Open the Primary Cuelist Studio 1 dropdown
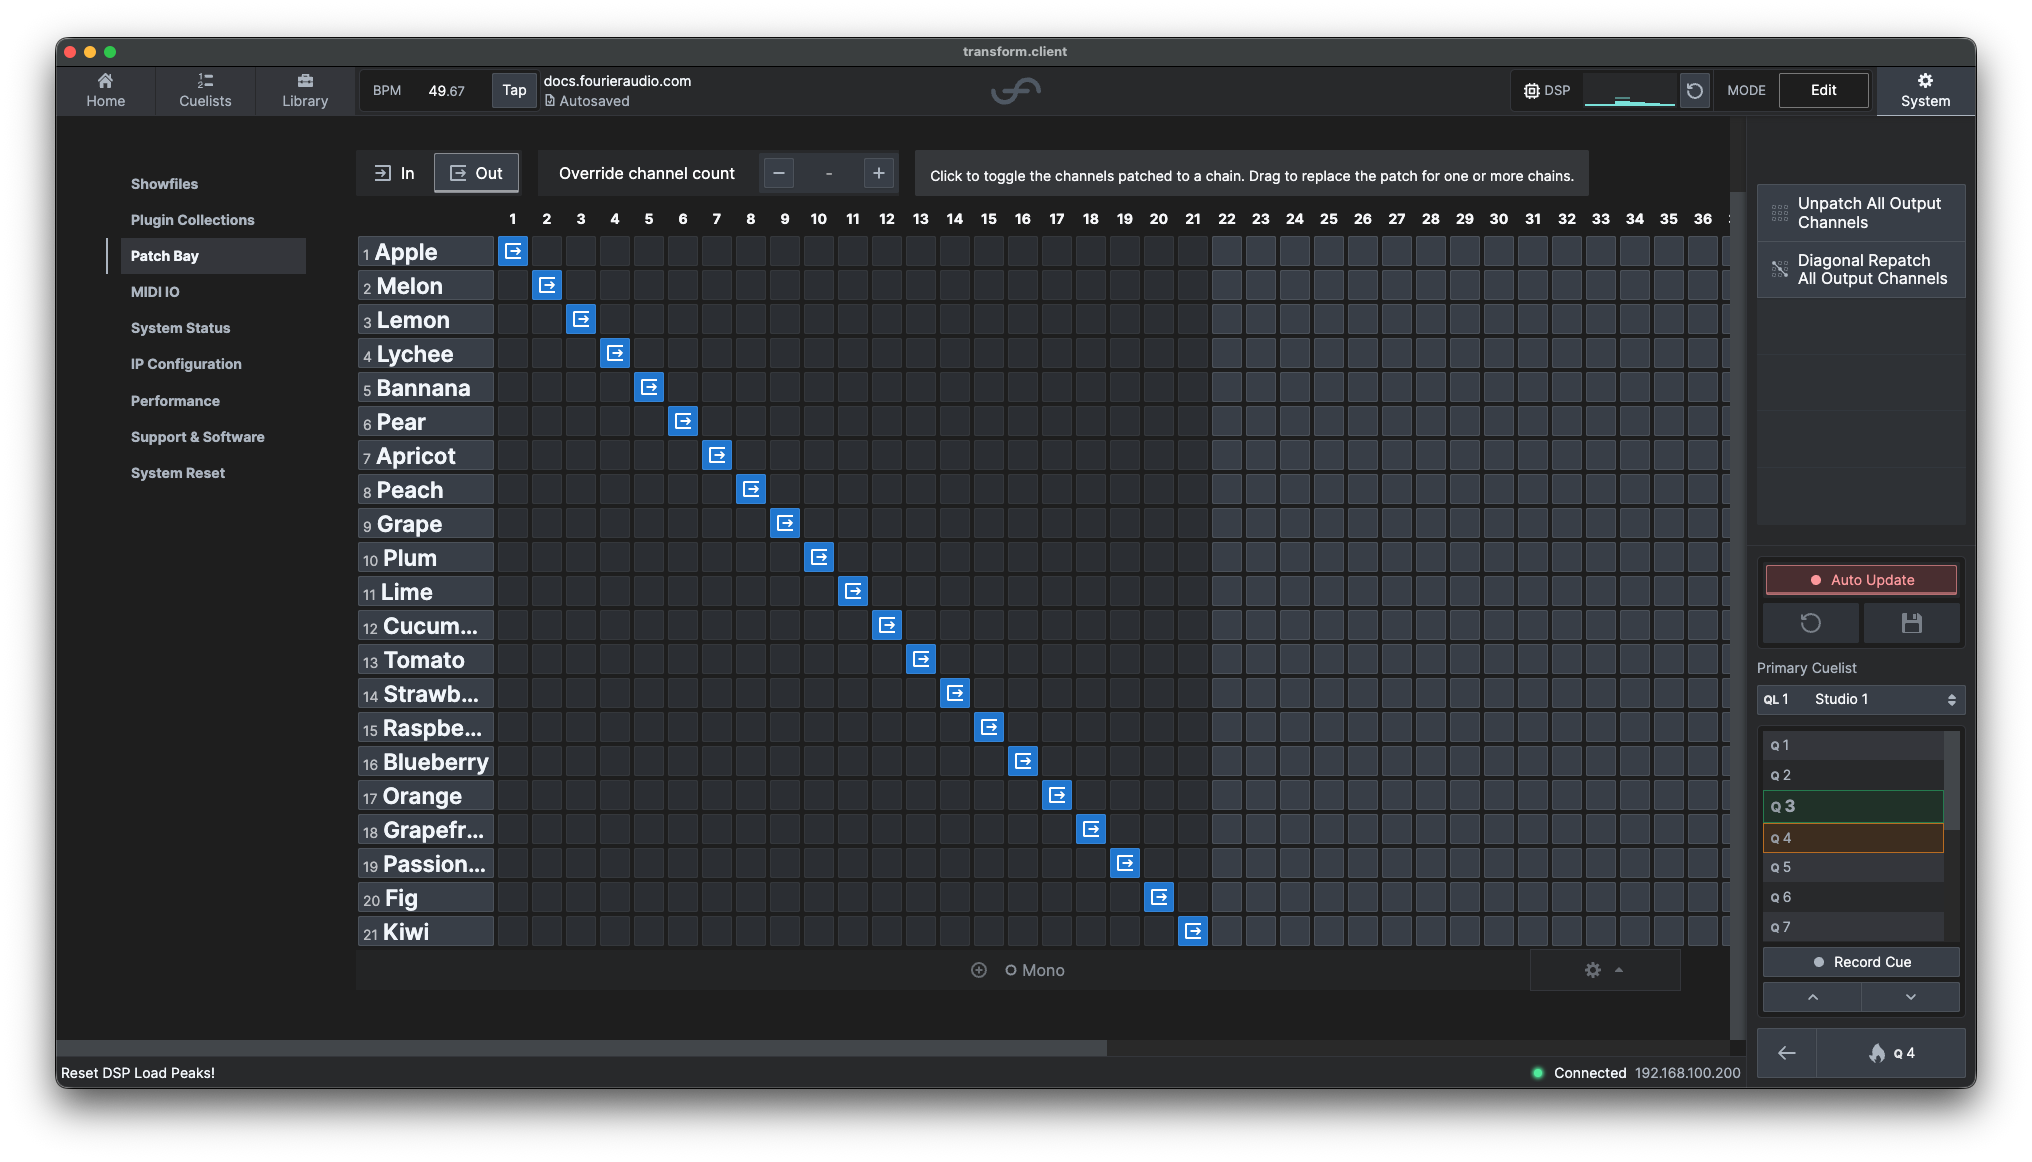 (x=1861, y=700)
